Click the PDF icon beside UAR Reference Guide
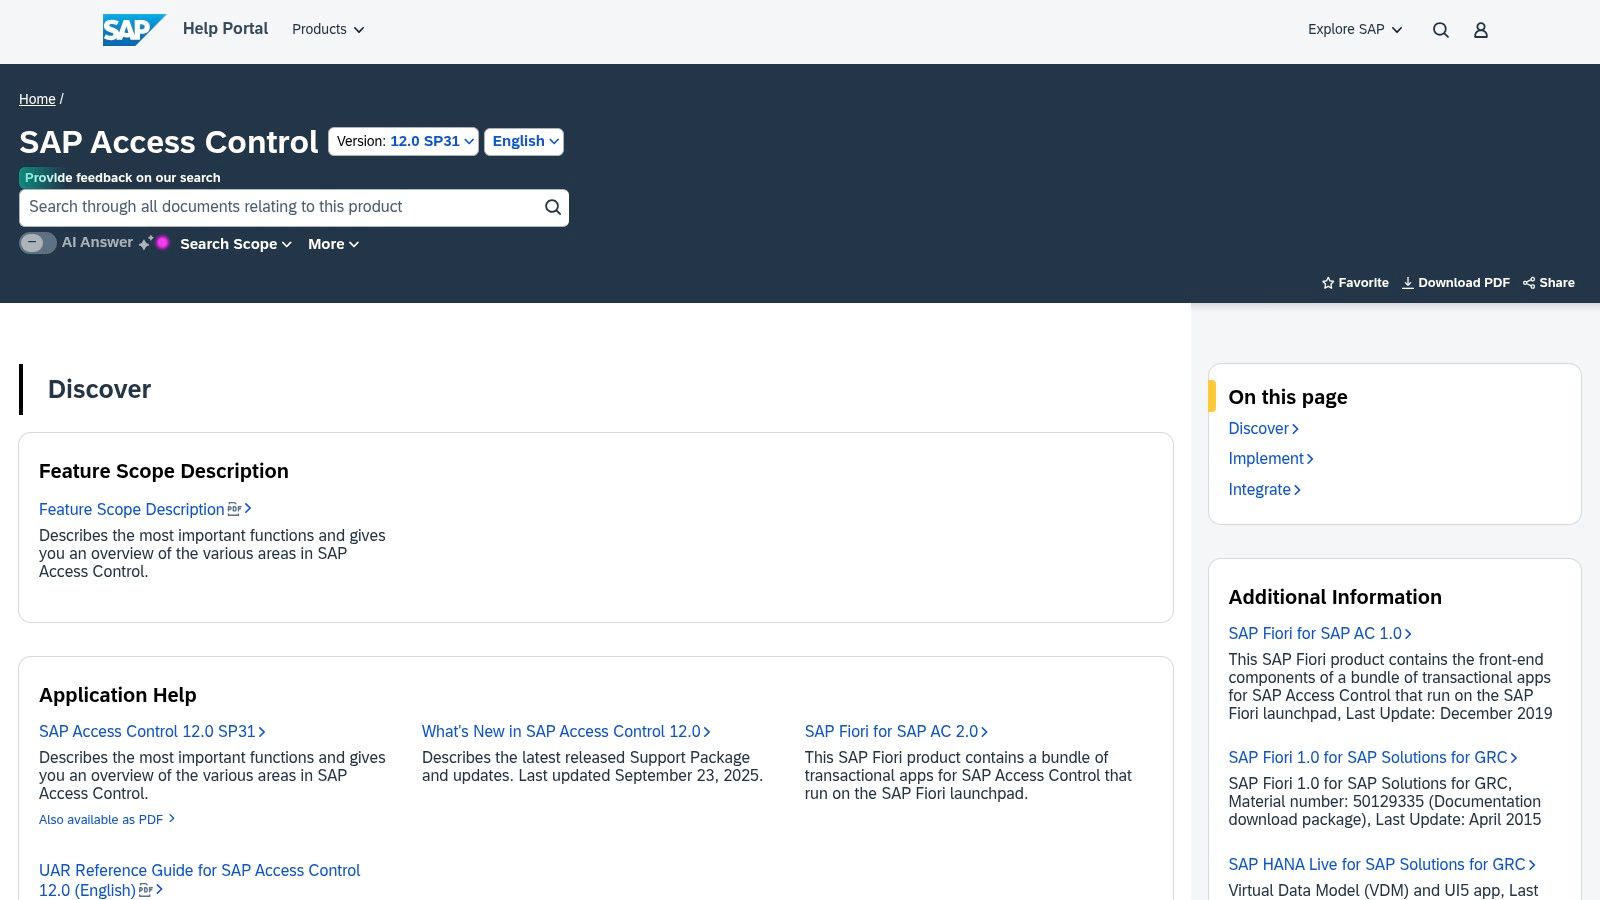This screenshot has width=1600, height=900. [145, 890]
